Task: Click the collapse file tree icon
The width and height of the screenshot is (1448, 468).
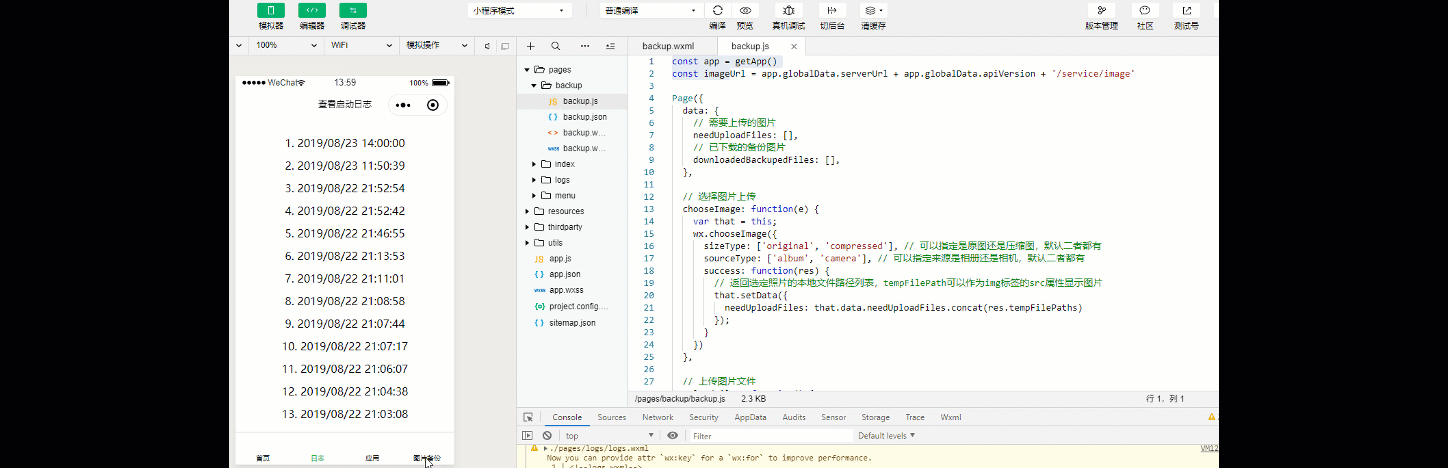Action: [610, 46]
